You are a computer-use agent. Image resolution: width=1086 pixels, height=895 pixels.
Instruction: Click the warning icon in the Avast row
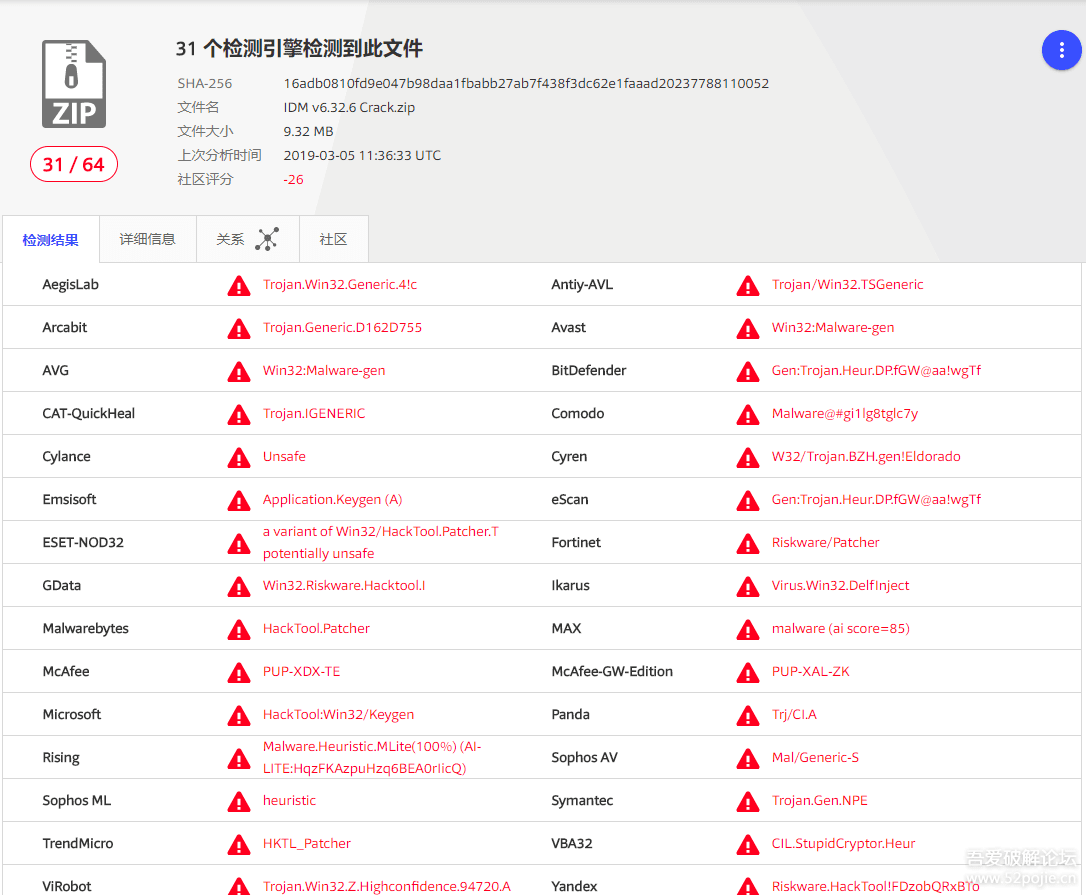pos(748,328)
